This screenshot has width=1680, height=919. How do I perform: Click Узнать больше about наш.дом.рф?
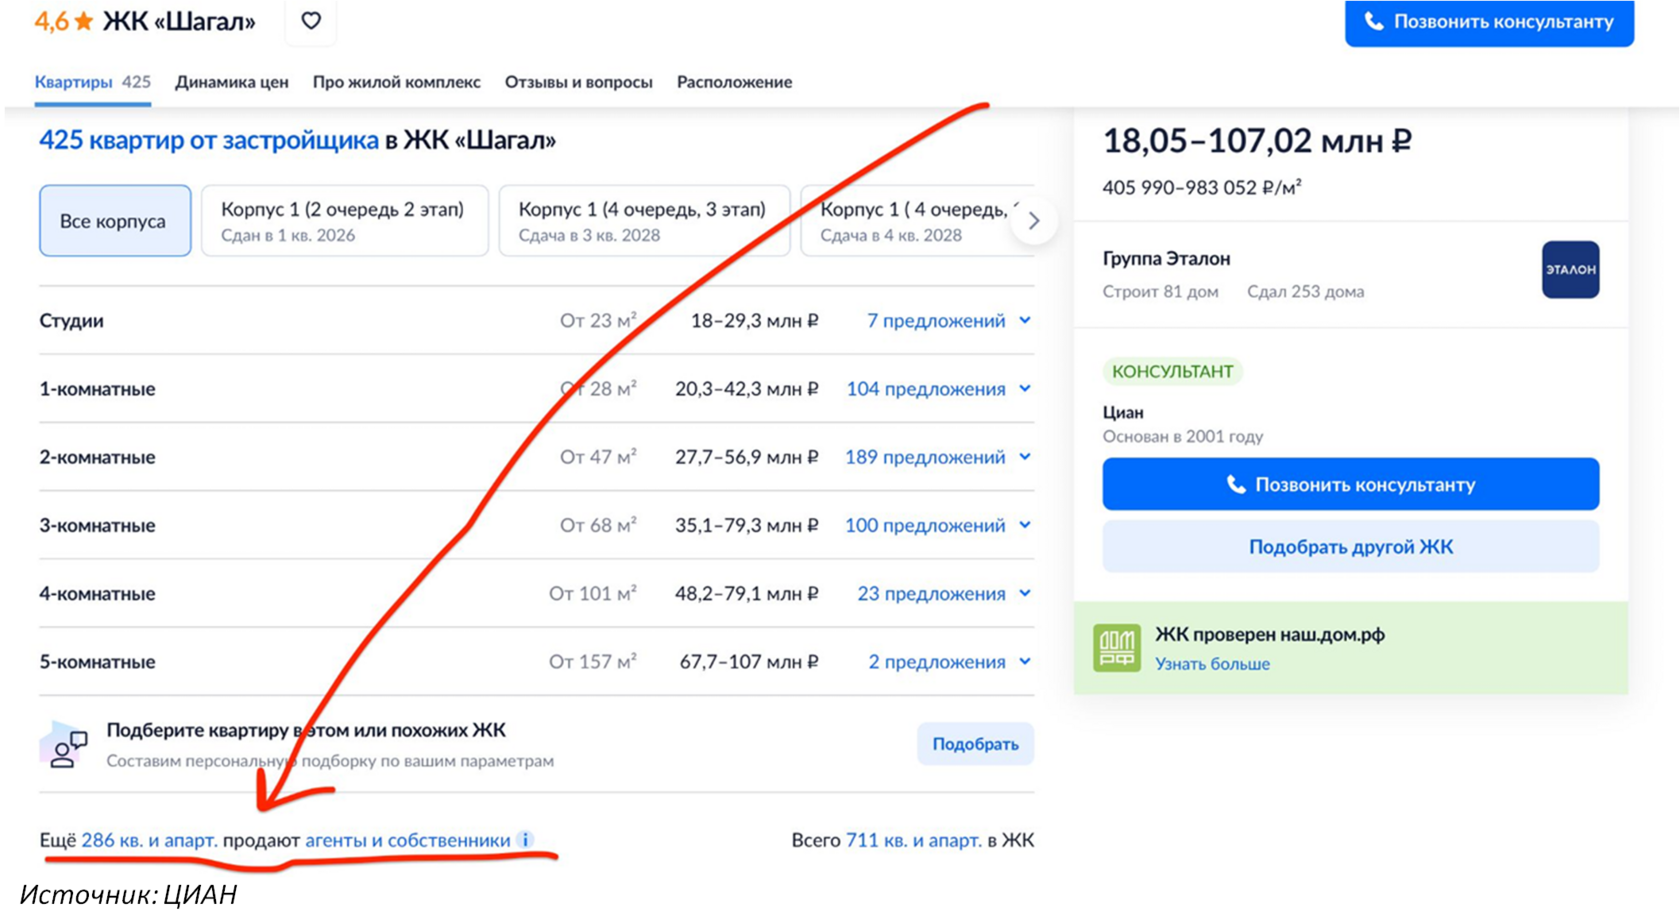(1212, 664)
